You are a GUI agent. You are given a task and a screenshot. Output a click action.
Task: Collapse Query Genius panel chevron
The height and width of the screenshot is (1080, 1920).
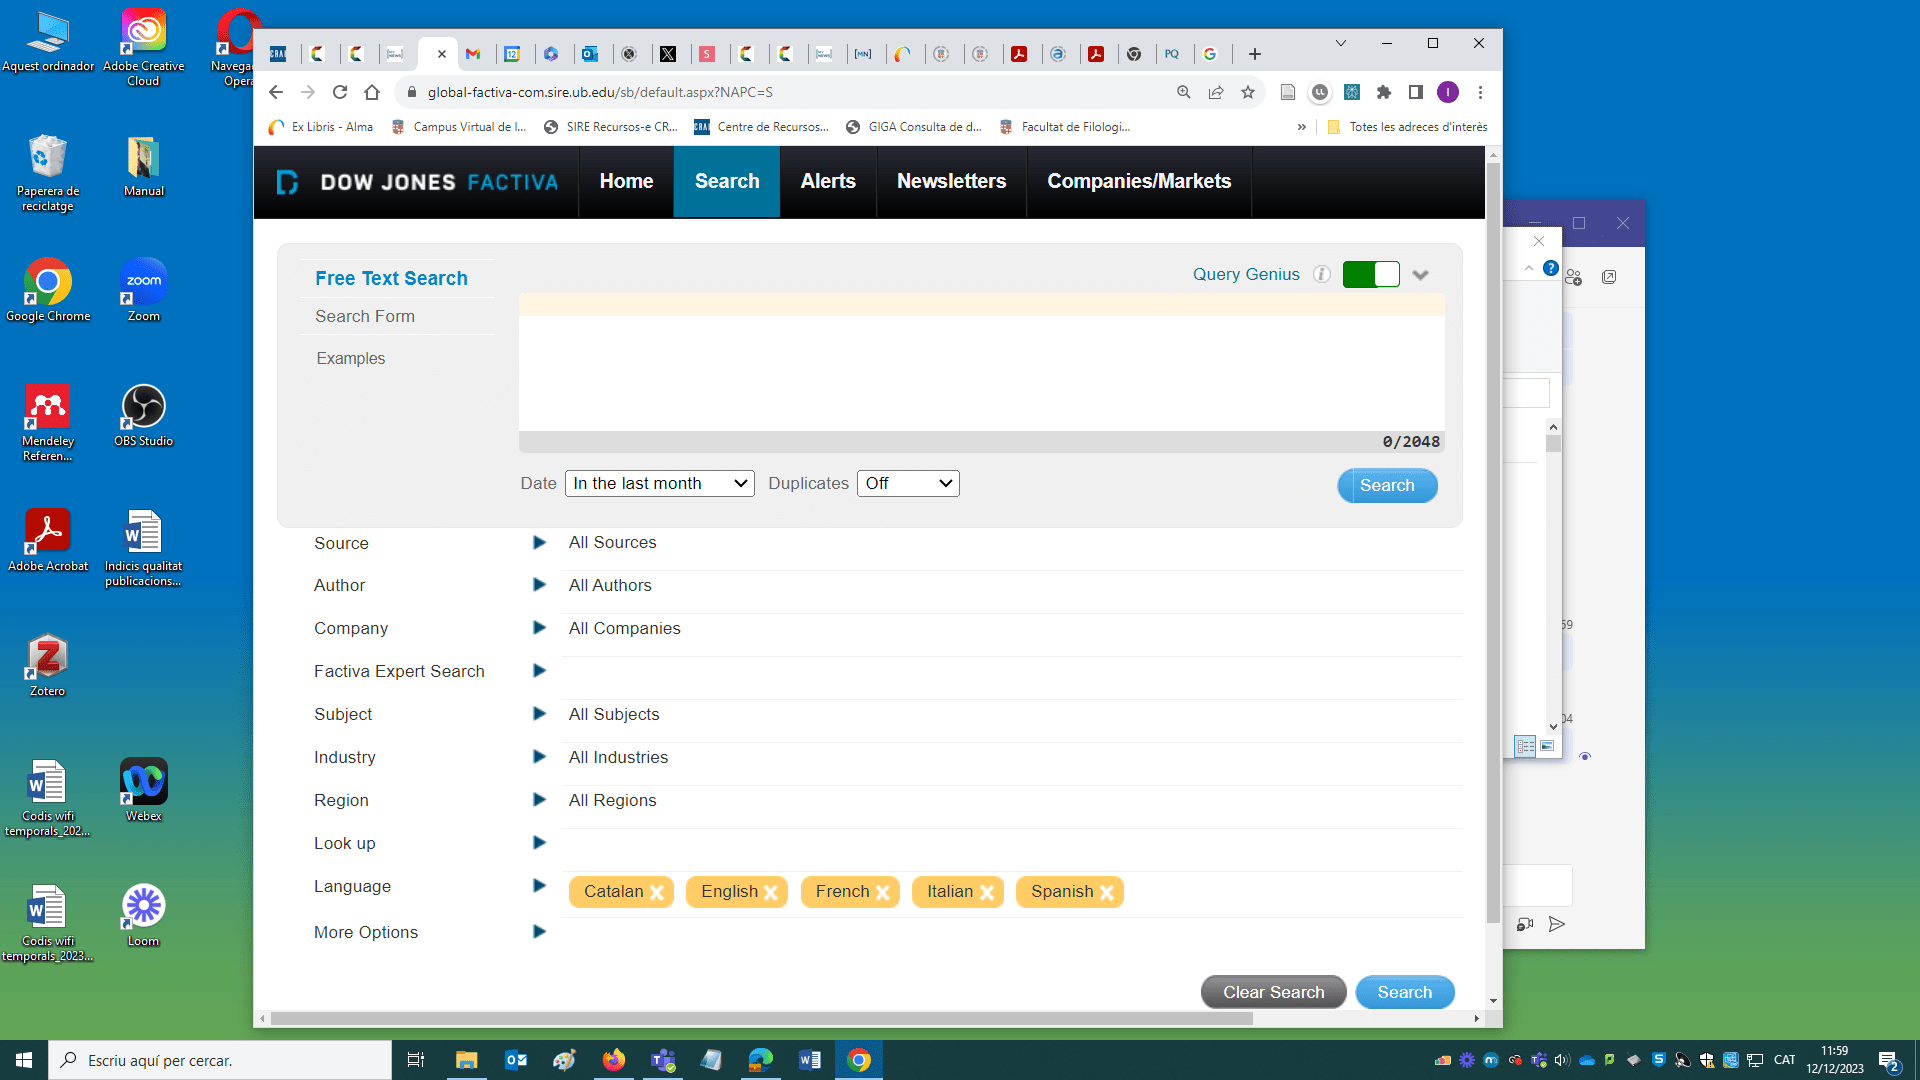(1420, 275)
